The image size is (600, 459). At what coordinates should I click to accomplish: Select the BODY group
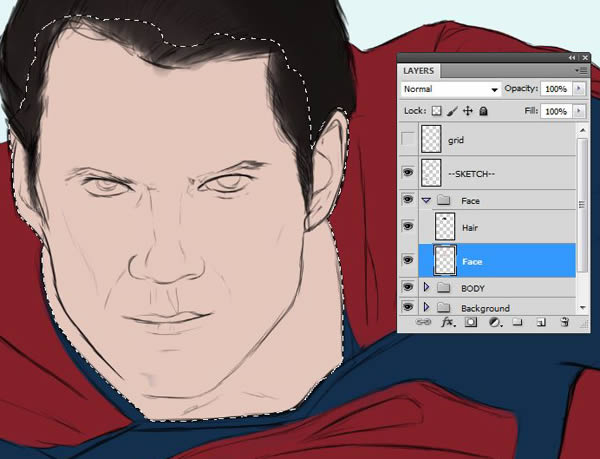[x=497, y=288]
